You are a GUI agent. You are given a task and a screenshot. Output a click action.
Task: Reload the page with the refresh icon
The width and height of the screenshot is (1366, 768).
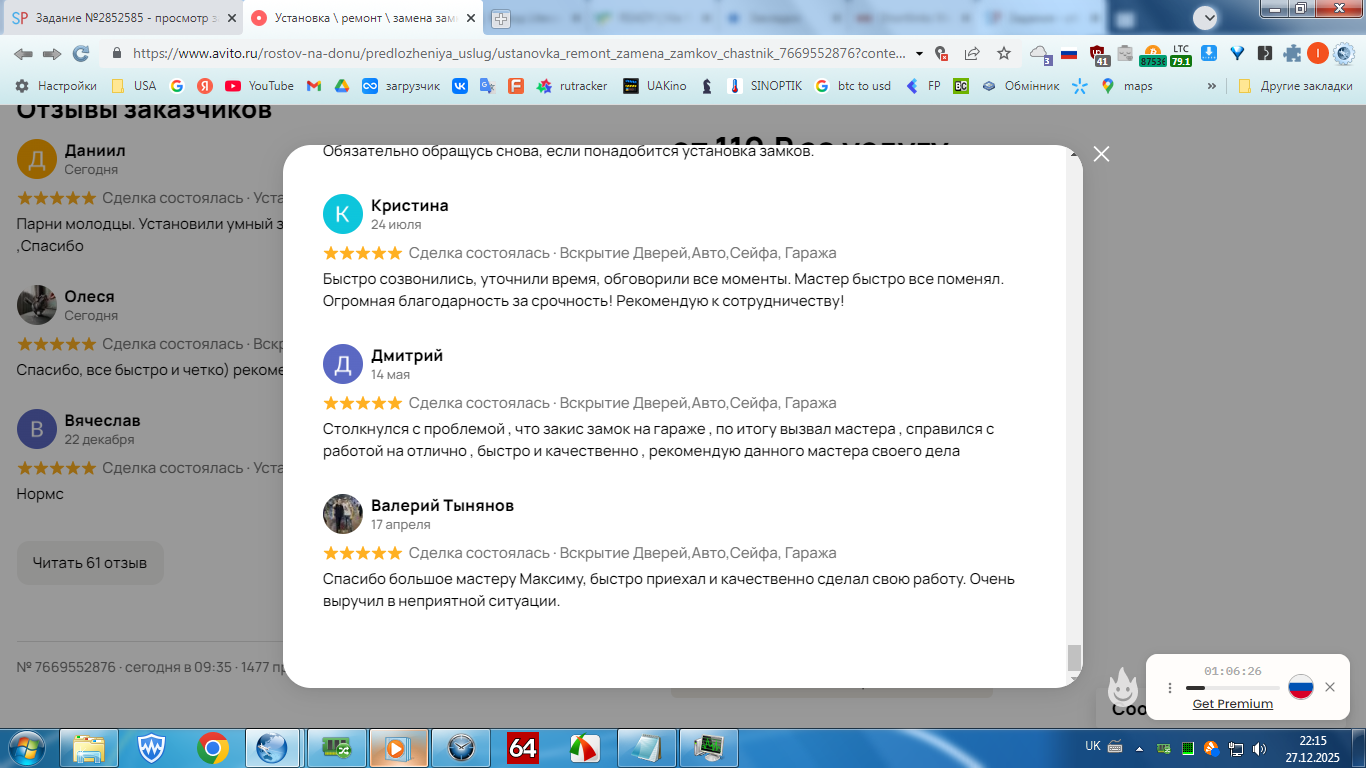(x=81, y=53)
